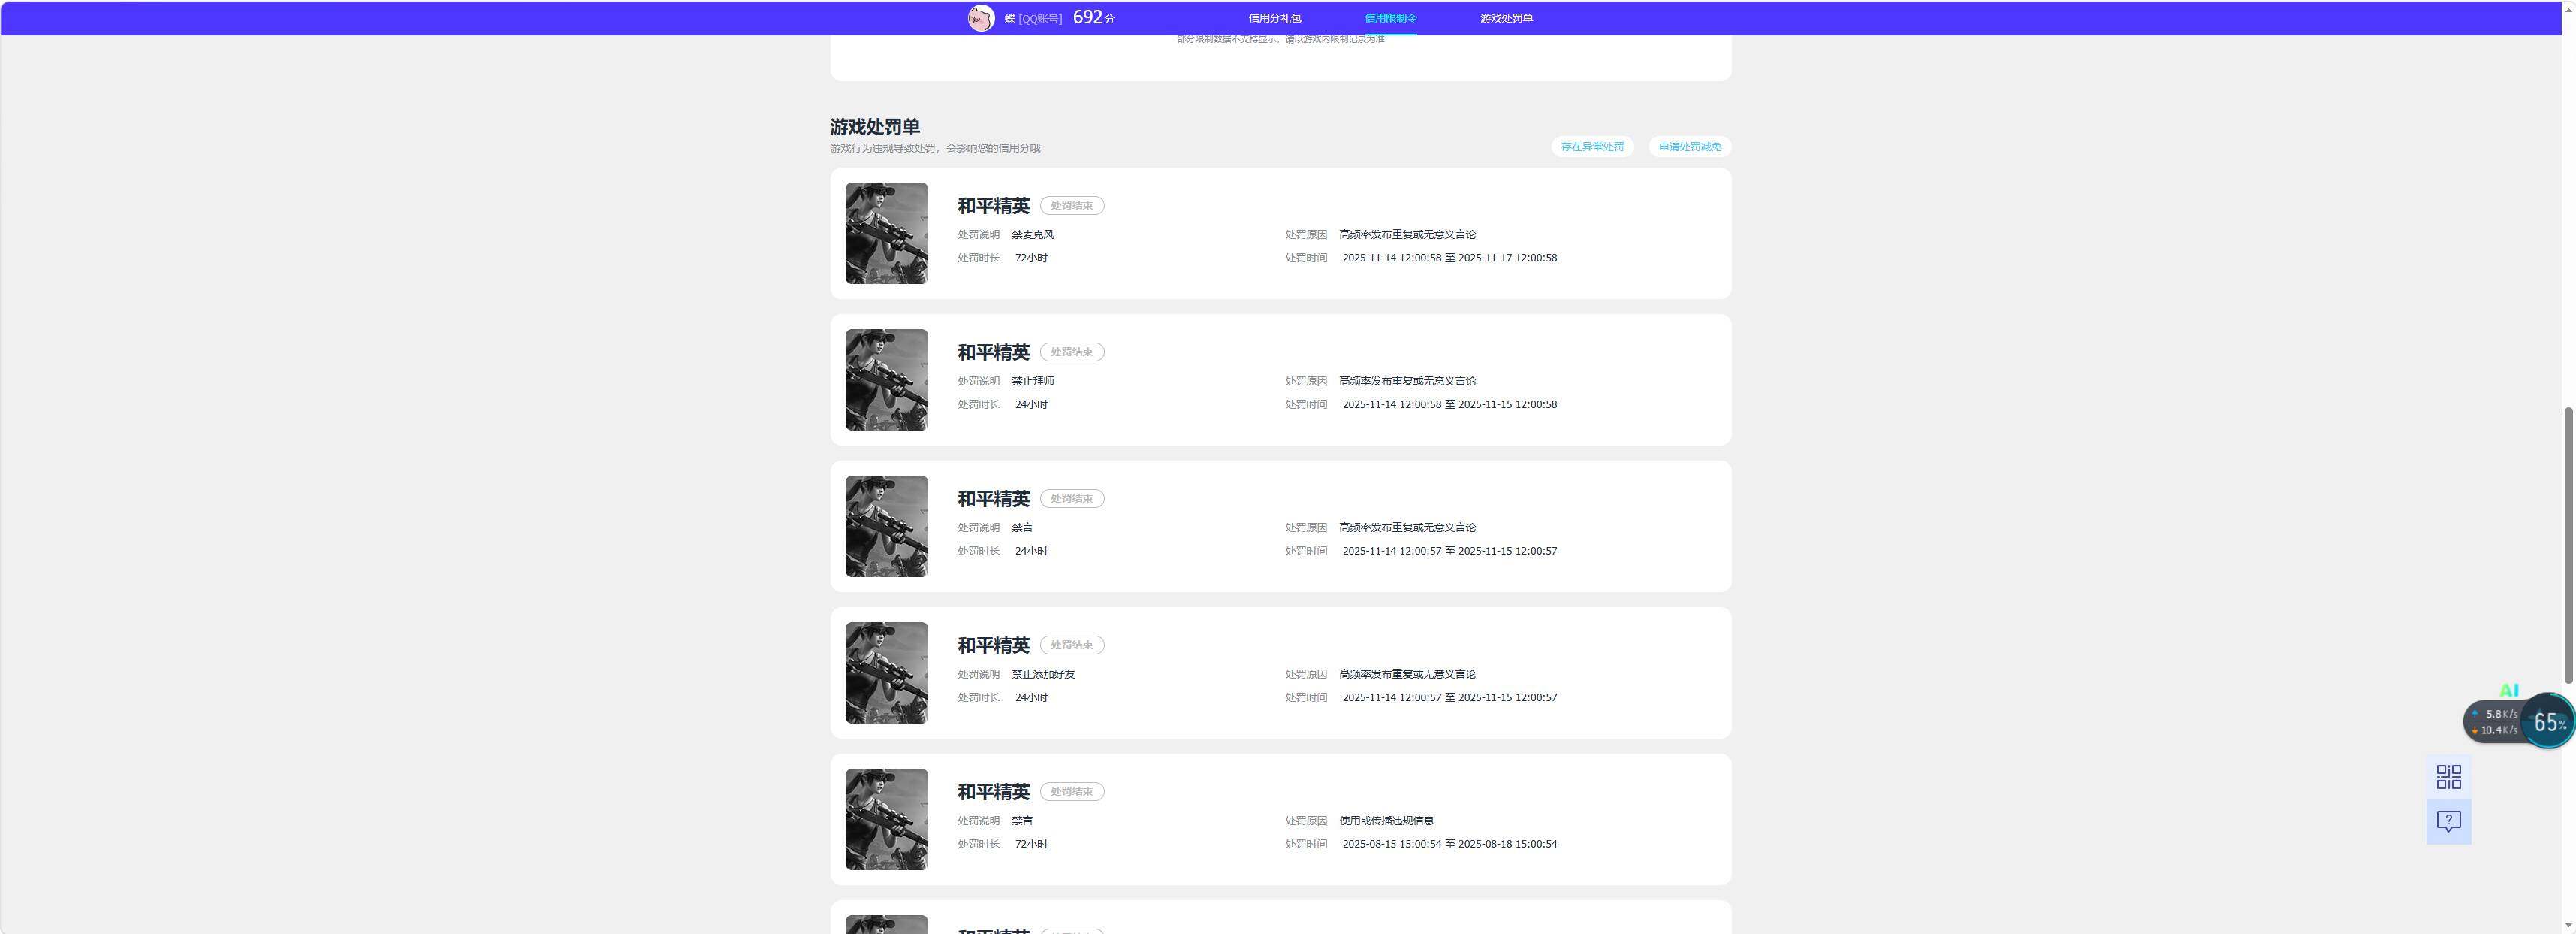The height and width of the screenshot is (934, 2576).
Task: Click the 存在异常处罚 button
Action: click(x=1592, y=147)
